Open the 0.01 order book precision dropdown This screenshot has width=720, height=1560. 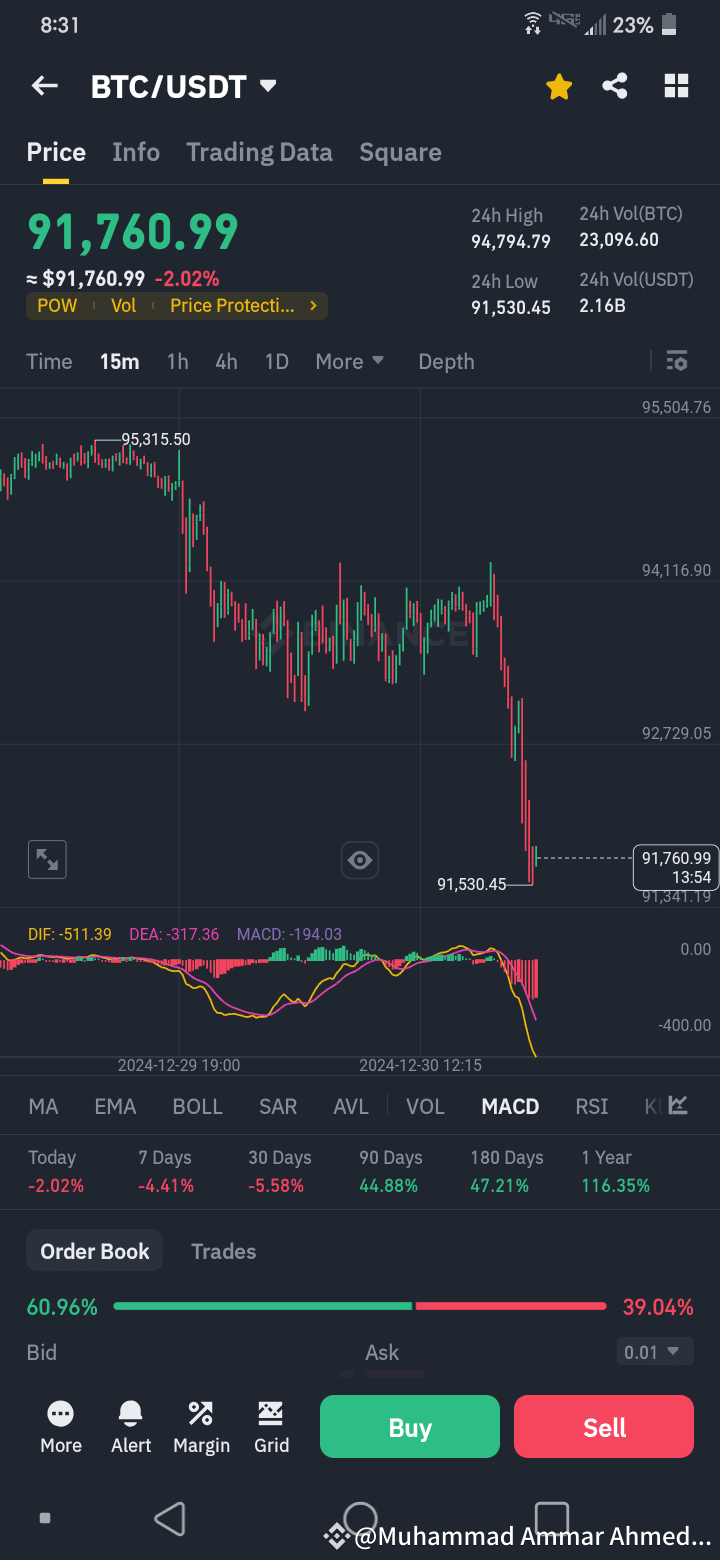pyautogui.click(x=655, y=1351)
